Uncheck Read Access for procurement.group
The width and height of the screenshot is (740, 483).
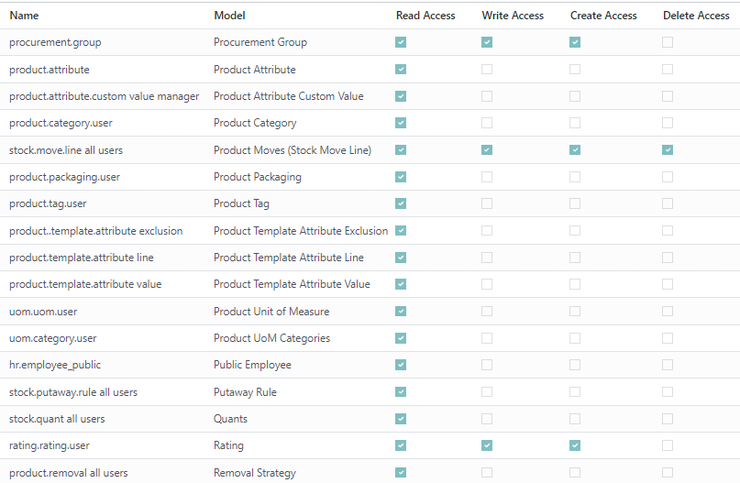[401, 42]
